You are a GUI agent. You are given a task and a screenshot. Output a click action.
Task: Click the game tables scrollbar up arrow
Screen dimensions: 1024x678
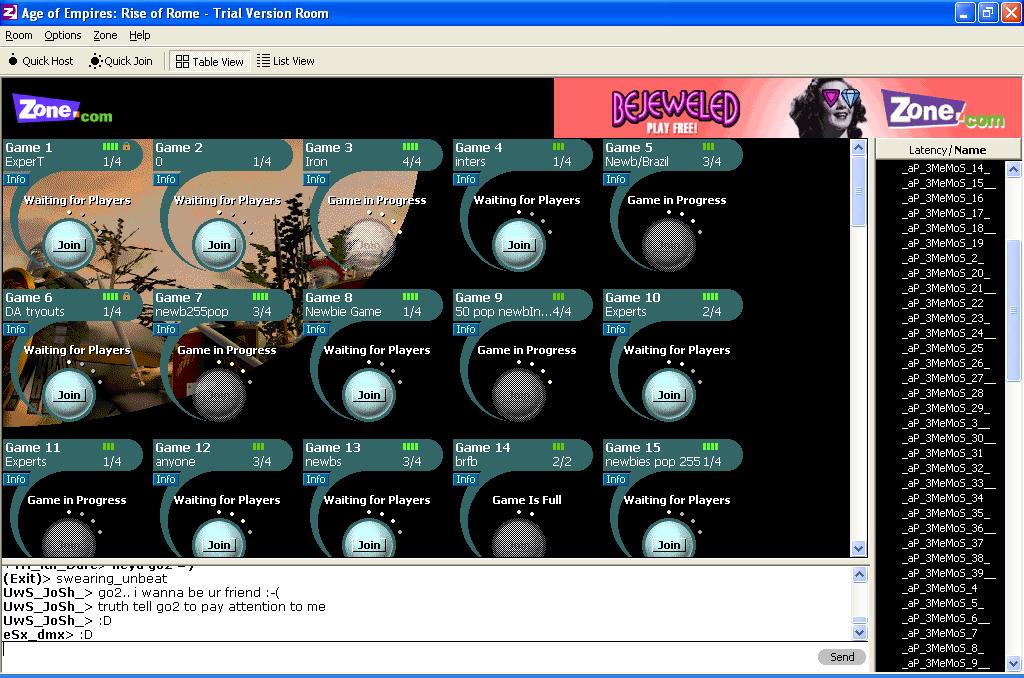859,148
